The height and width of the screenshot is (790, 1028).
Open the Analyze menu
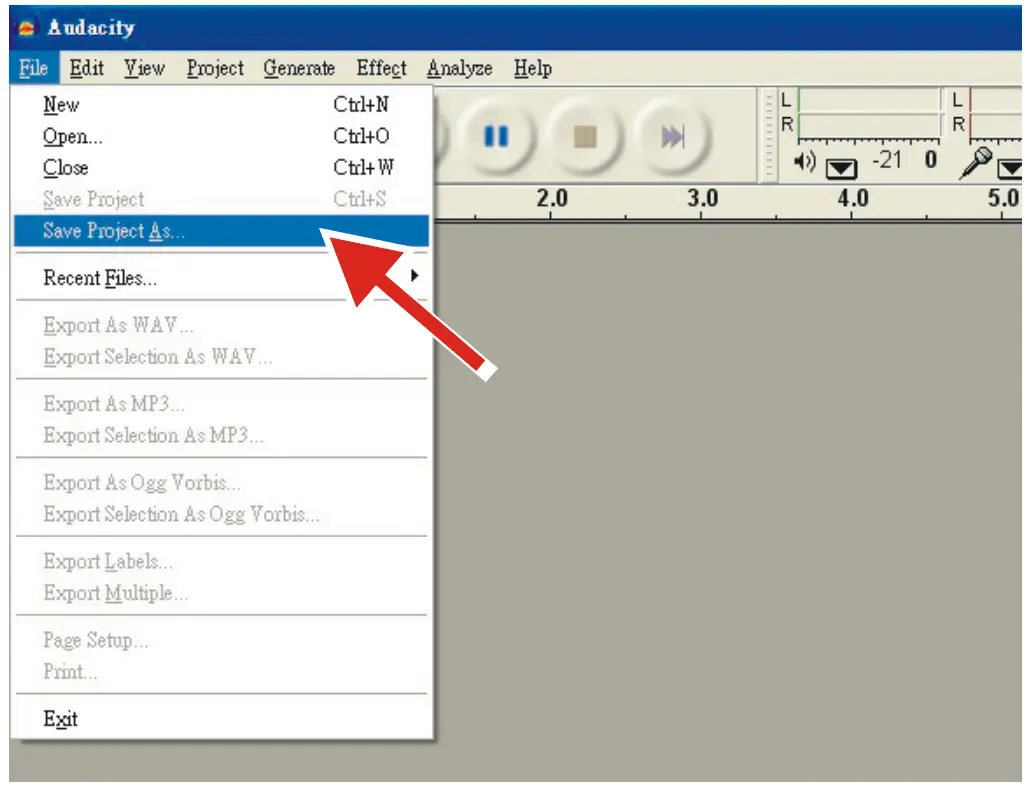pyautogui.click(x=460, y=68)
